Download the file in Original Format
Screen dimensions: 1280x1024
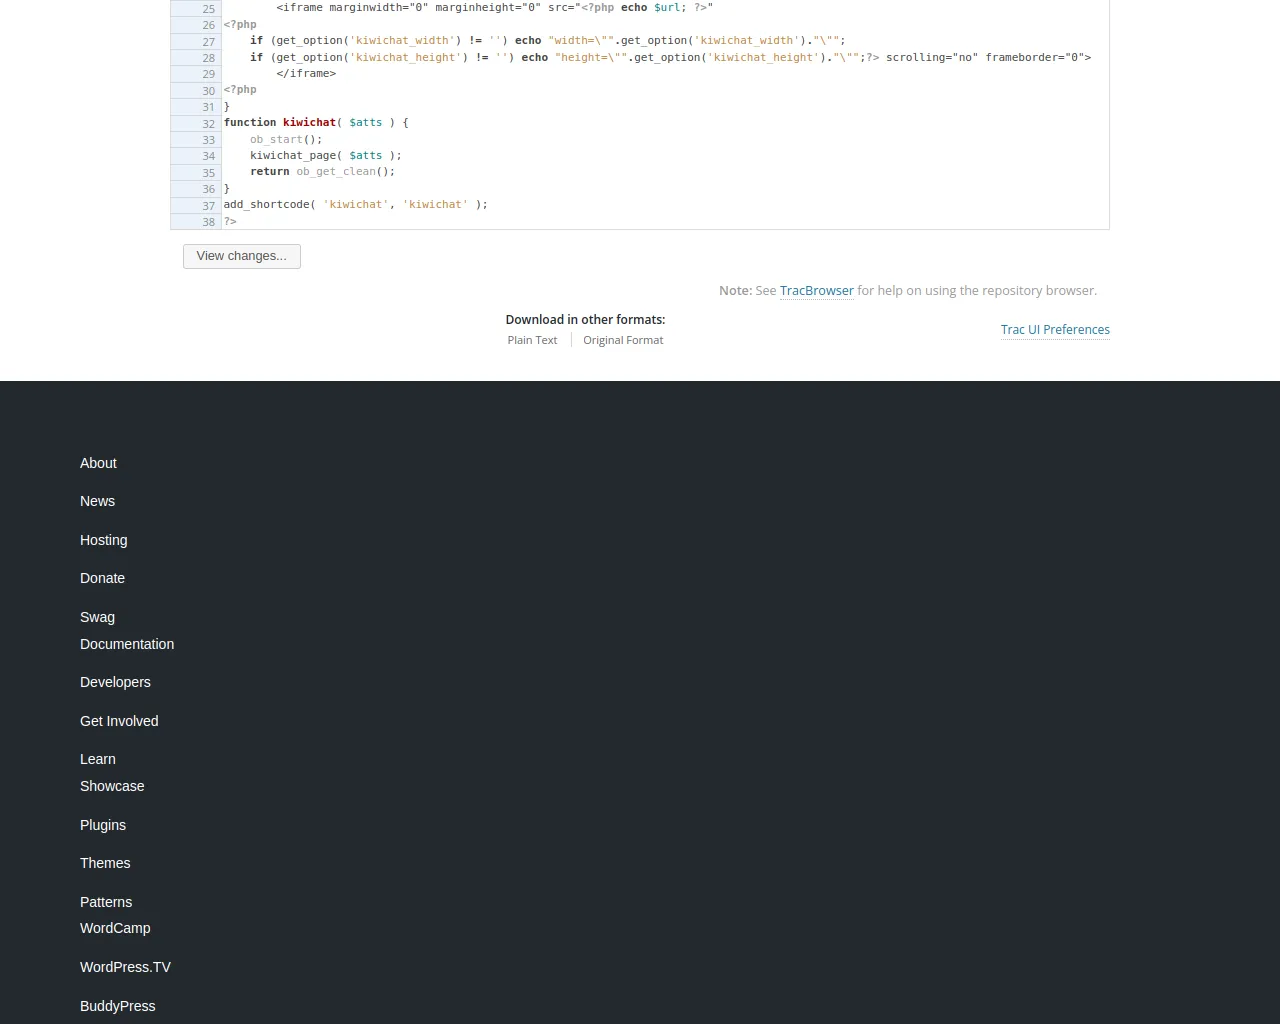click(623, 341)
